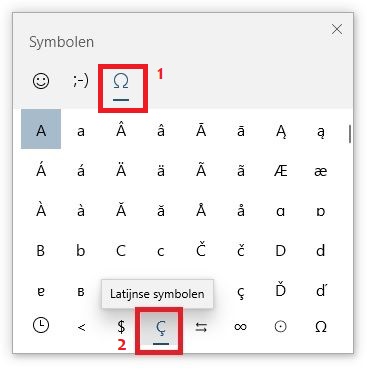The height and width of the screenshot is (373, 367).
Task: Insert the lowercase æ character
Action: pyautogui.click(x=321, y=171)
